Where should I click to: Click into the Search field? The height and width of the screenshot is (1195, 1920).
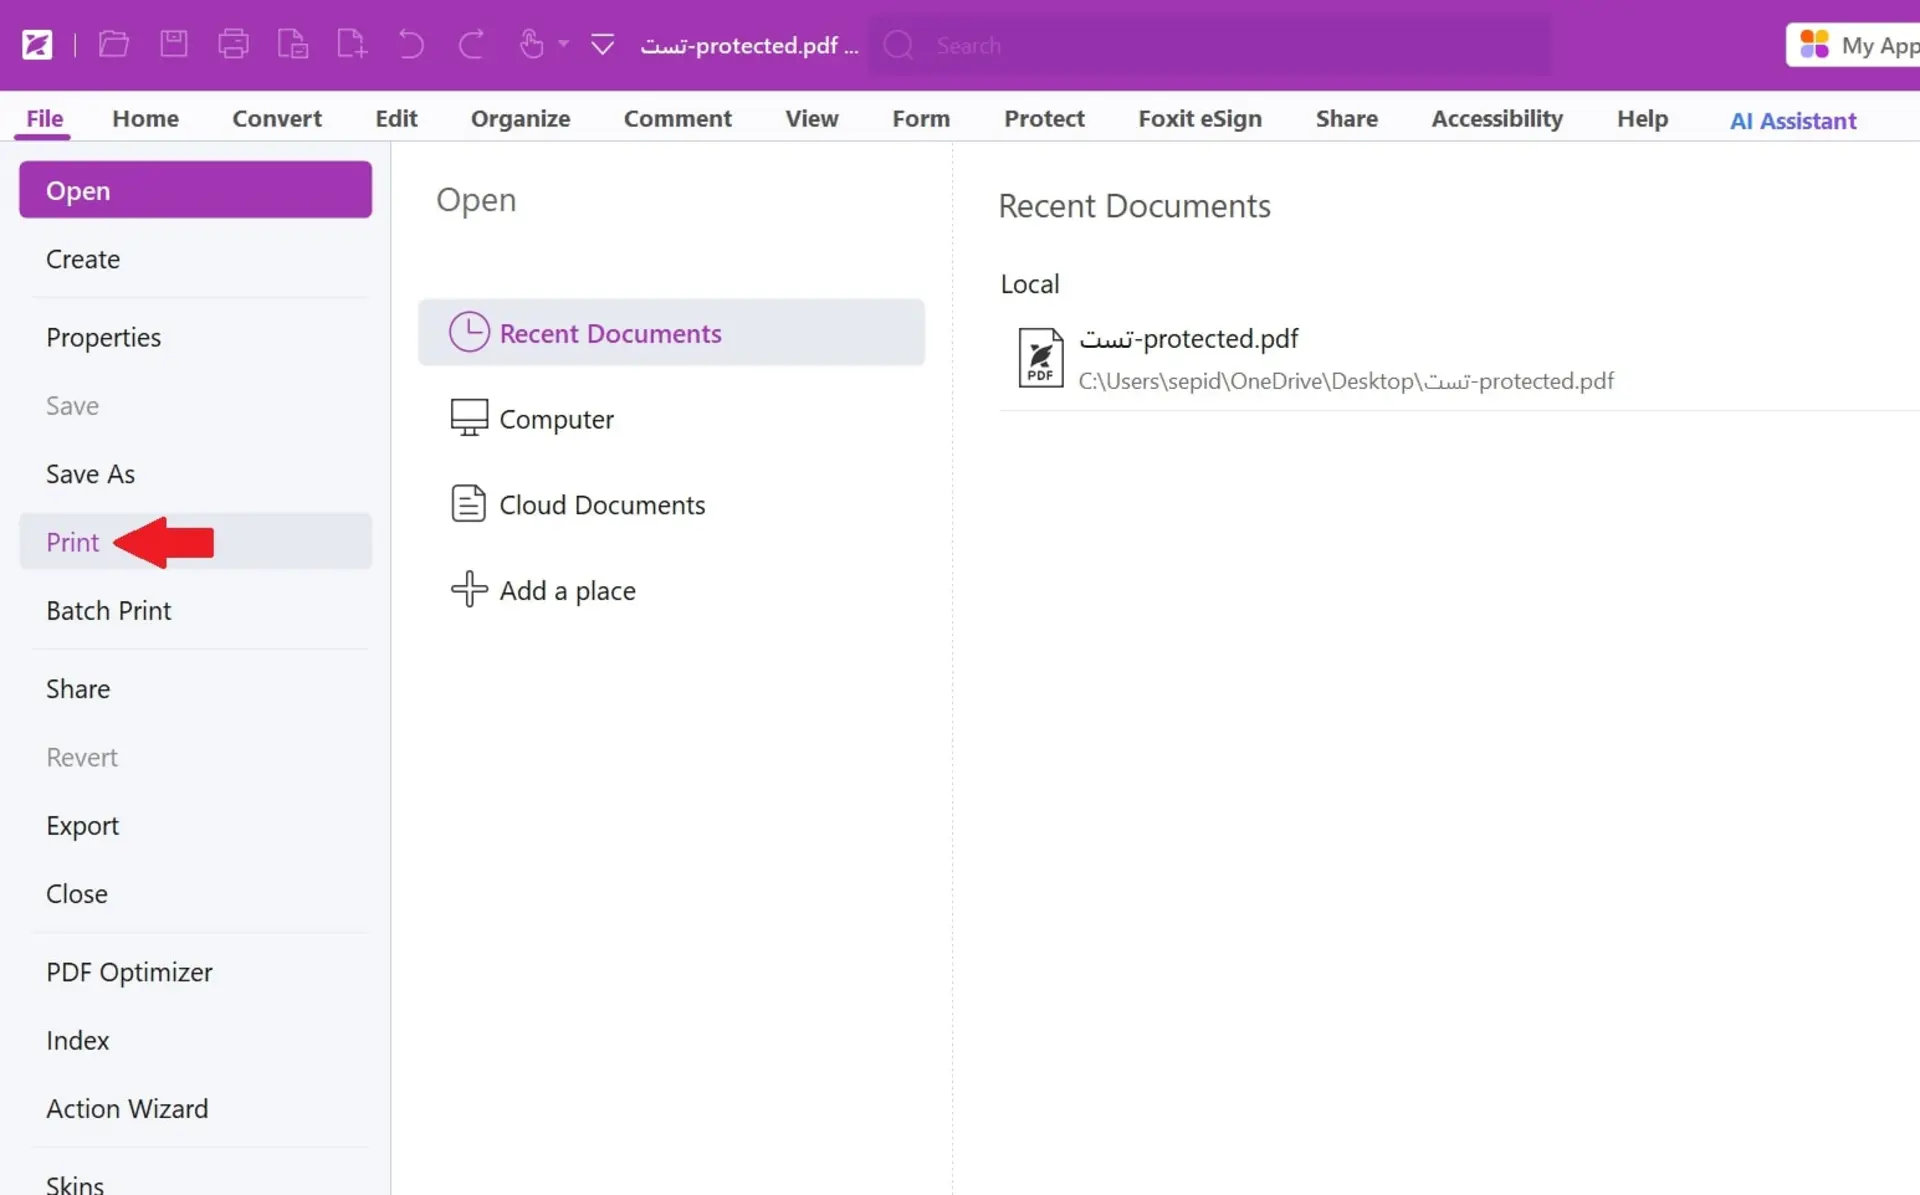pos(1210,45)
